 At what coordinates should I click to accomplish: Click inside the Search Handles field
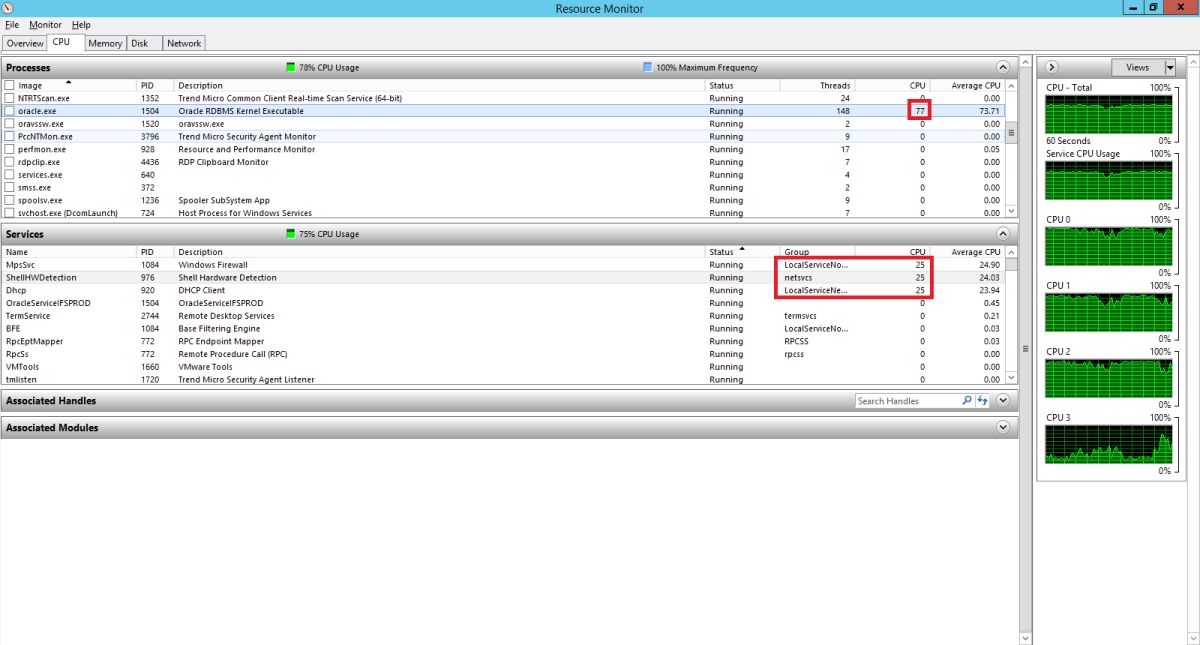point(908,401)
